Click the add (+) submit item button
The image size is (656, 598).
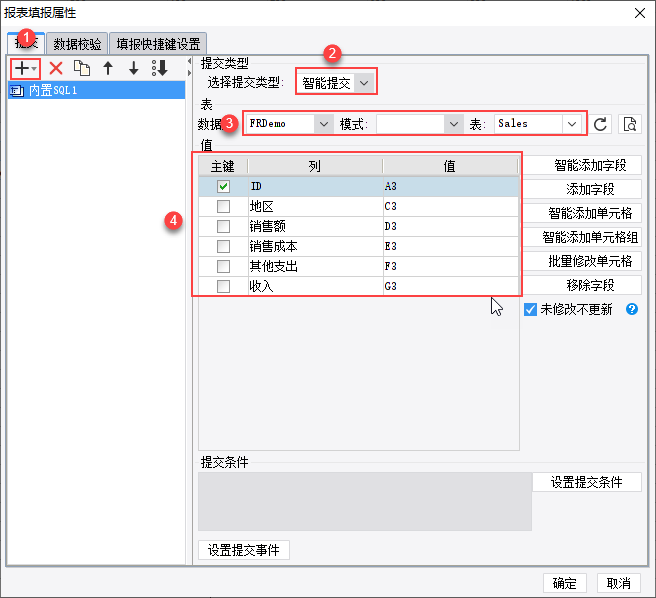pos(25,68)
